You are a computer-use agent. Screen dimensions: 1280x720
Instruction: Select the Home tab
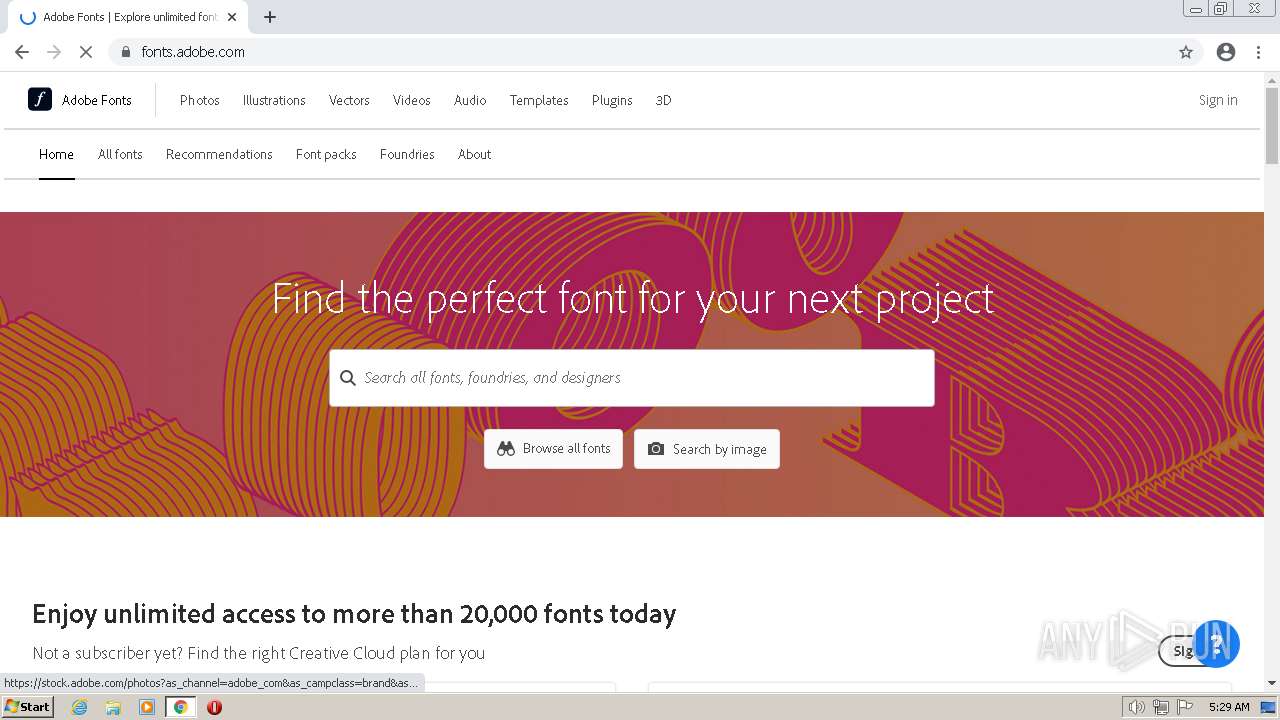click(56, 154)
